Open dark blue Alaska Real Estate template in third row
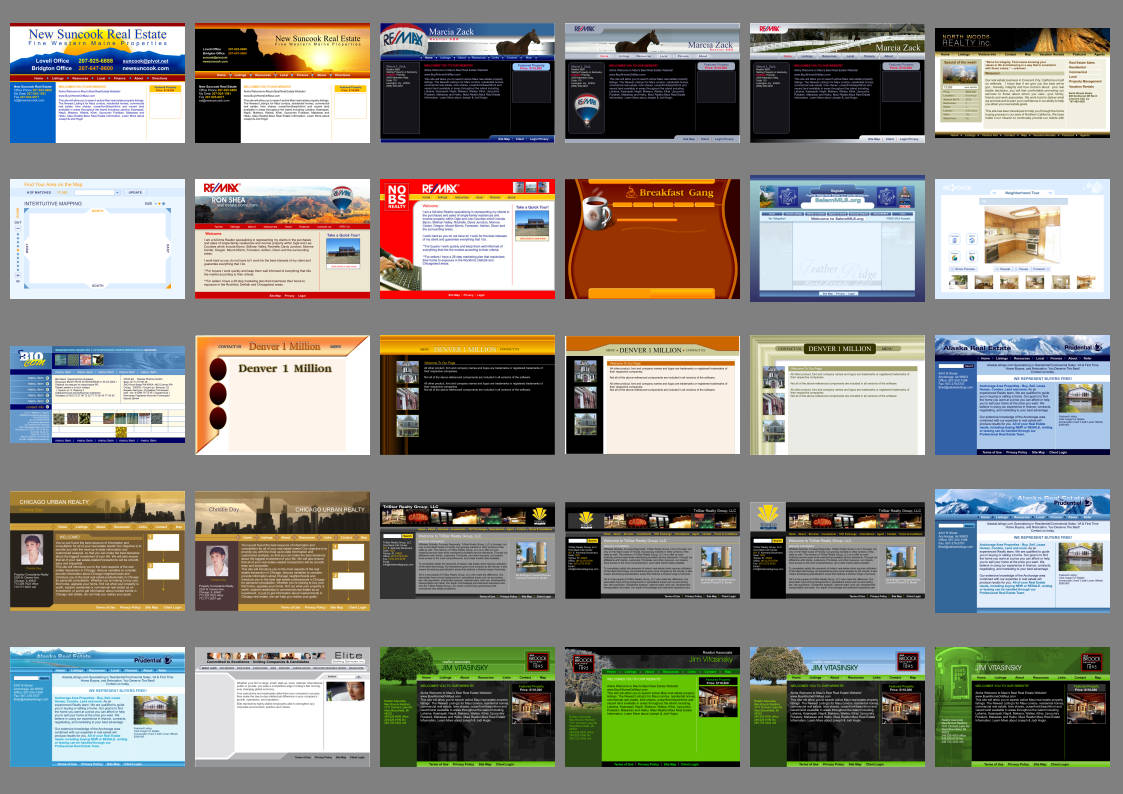Screen dimensions: 1123x794 point(1022,395)
